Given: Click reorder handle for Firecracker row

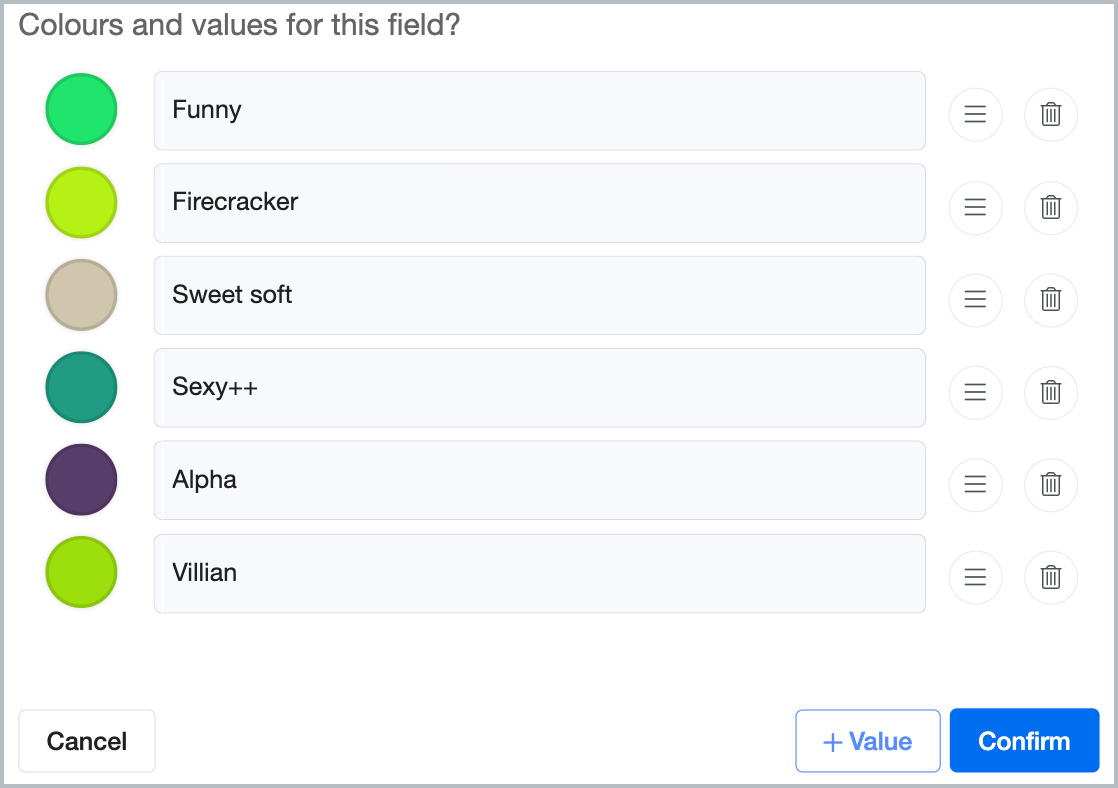Looking at the screenshot, I should [975, 208].
